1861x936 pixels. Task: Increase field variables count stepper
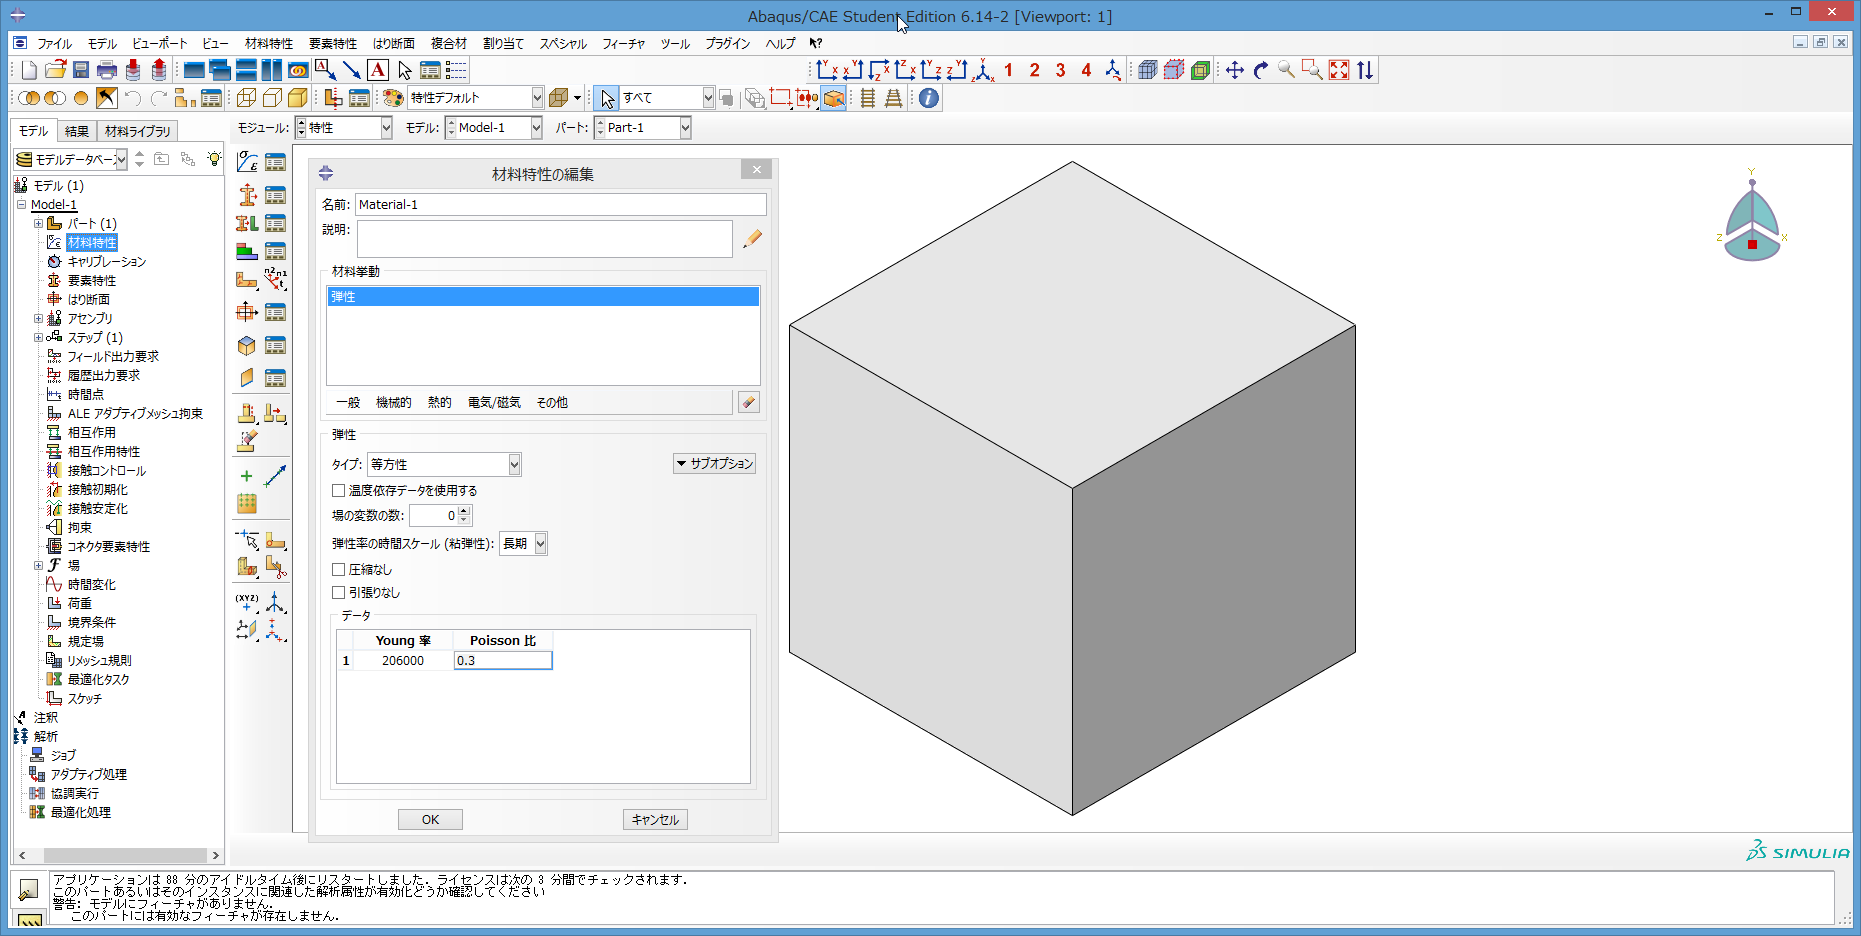point(464,511)
